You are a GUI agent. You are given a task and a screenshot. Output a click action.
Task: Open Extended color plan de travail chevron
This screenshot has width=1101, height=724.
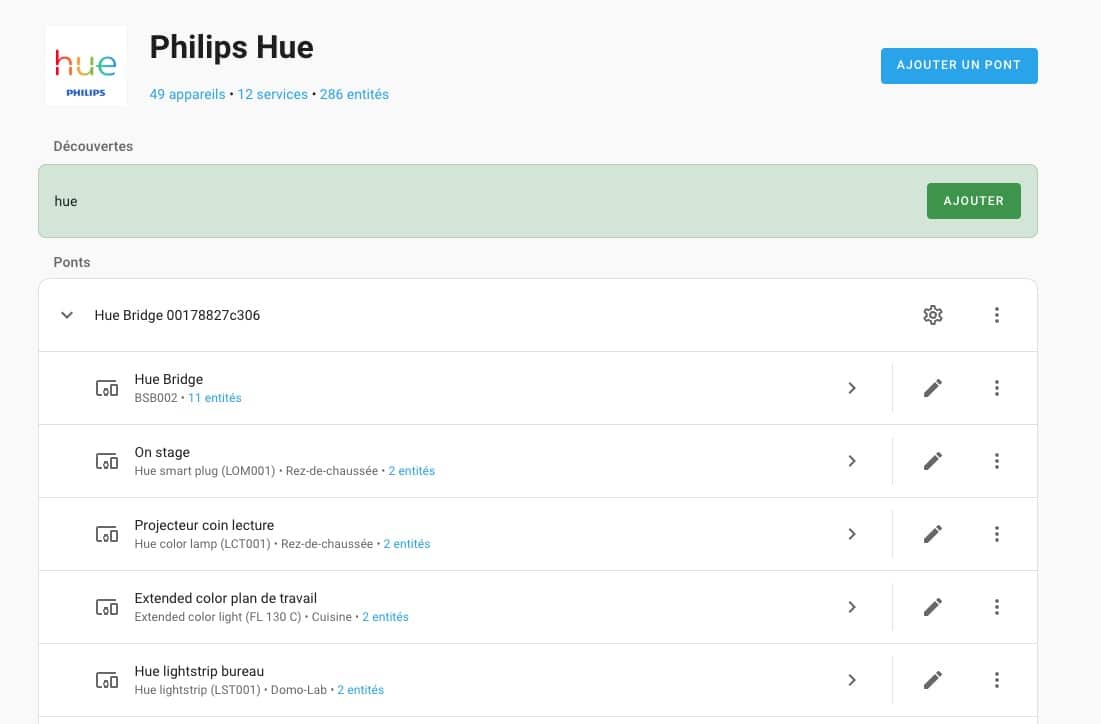click(x=852, y=607)
